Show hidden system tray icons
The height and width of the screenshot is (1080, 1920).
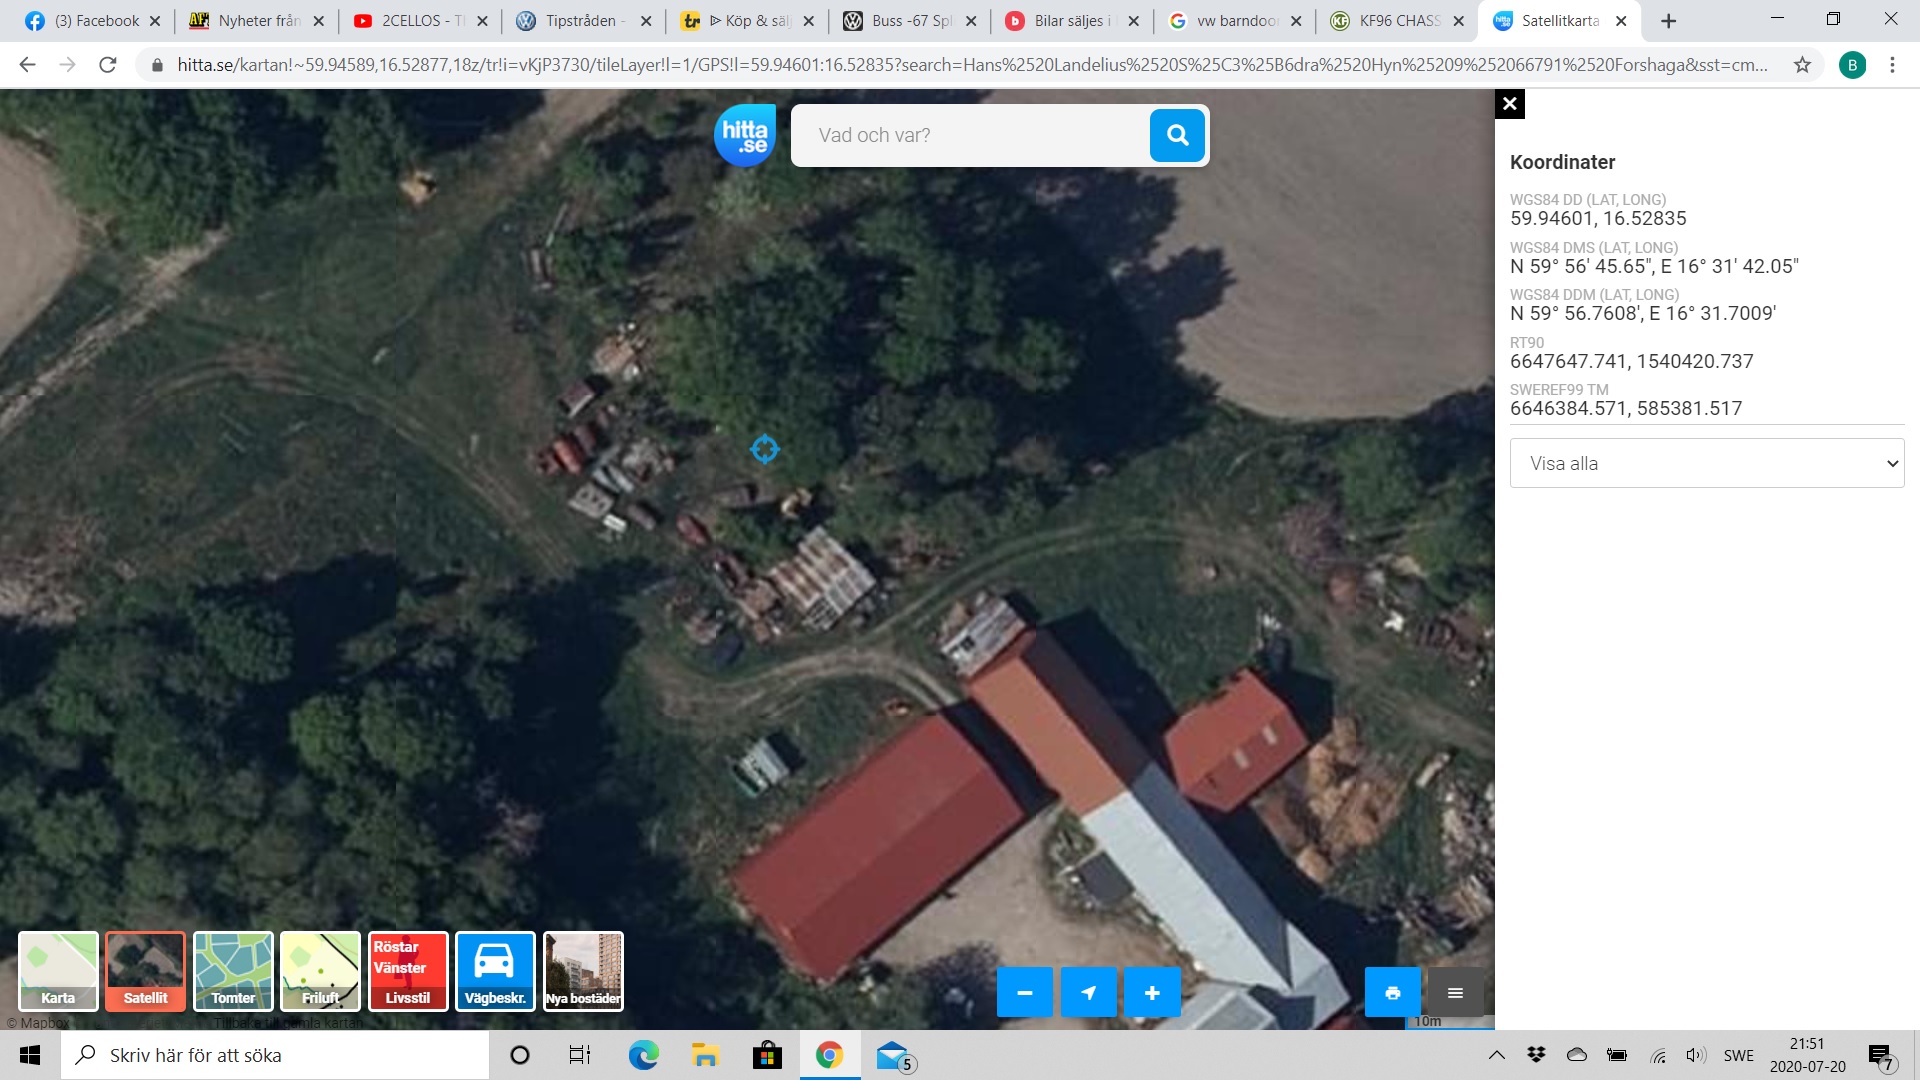[1496, 1055]
